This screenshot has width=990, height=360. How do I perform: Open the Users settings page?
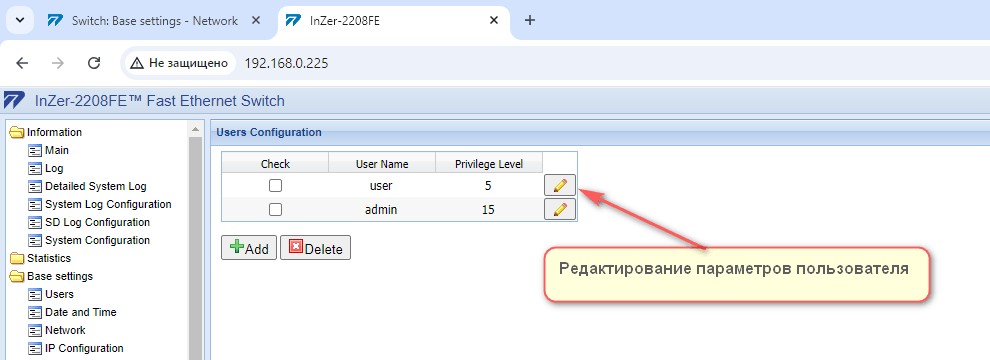(x=59, y=294)
